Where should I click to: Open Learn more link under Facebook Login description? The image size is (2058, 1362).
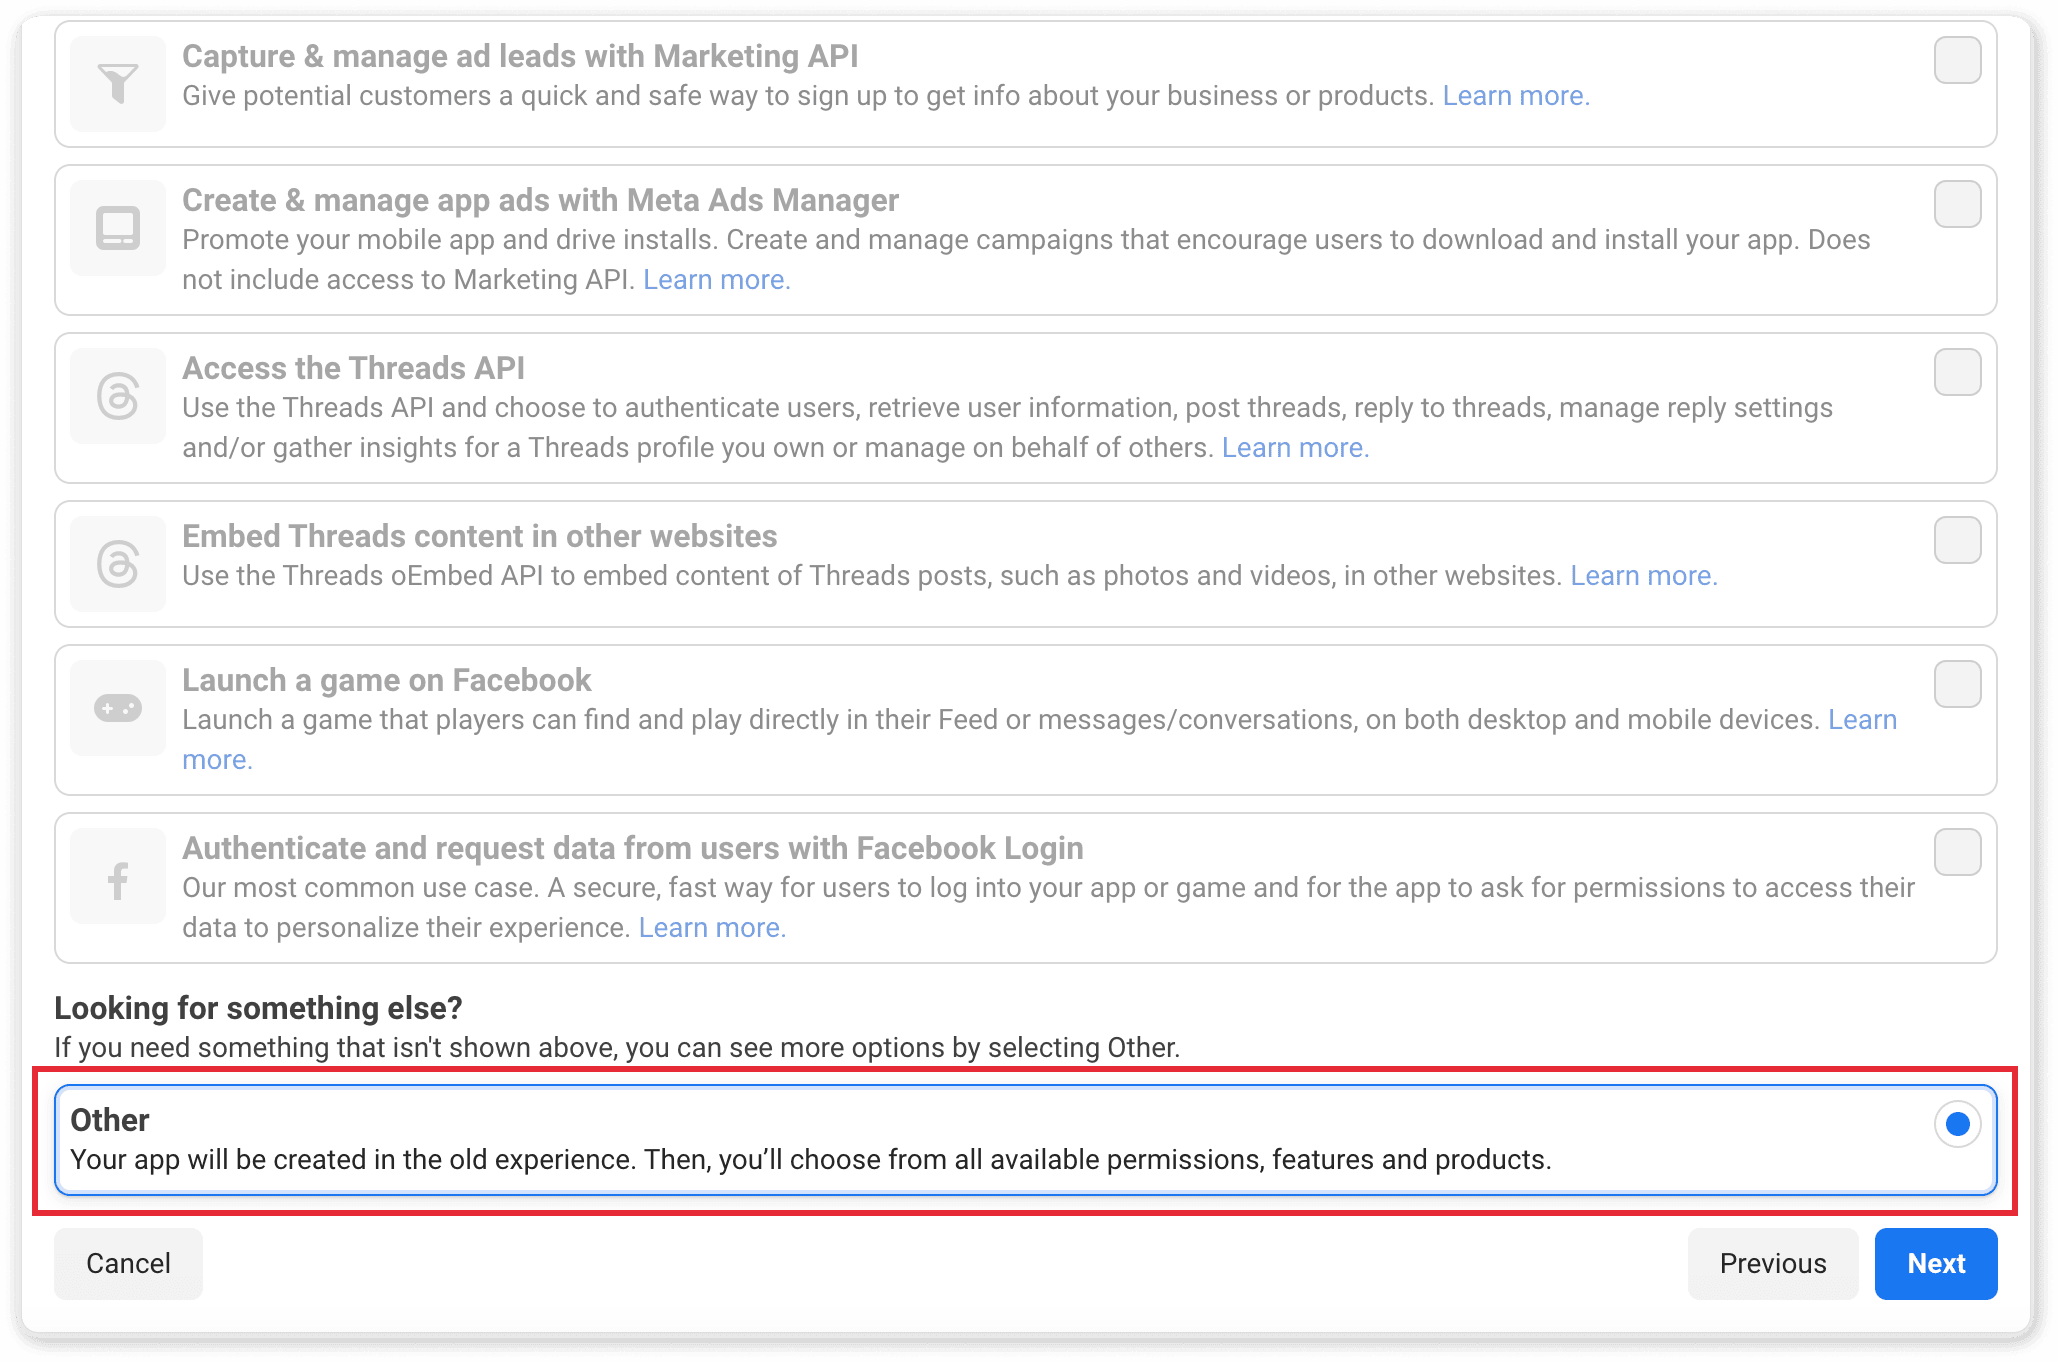712,928
